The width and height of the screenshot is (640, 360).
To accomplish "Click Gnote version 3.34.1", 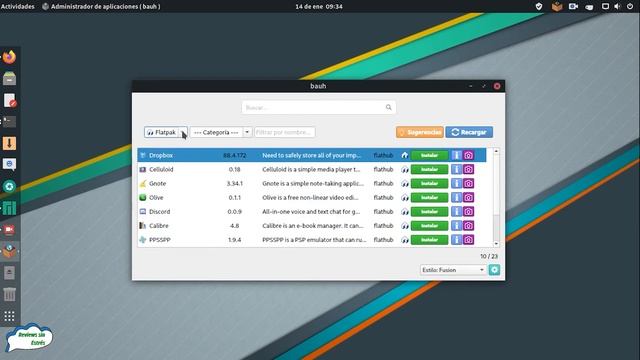I will point(235,184).
